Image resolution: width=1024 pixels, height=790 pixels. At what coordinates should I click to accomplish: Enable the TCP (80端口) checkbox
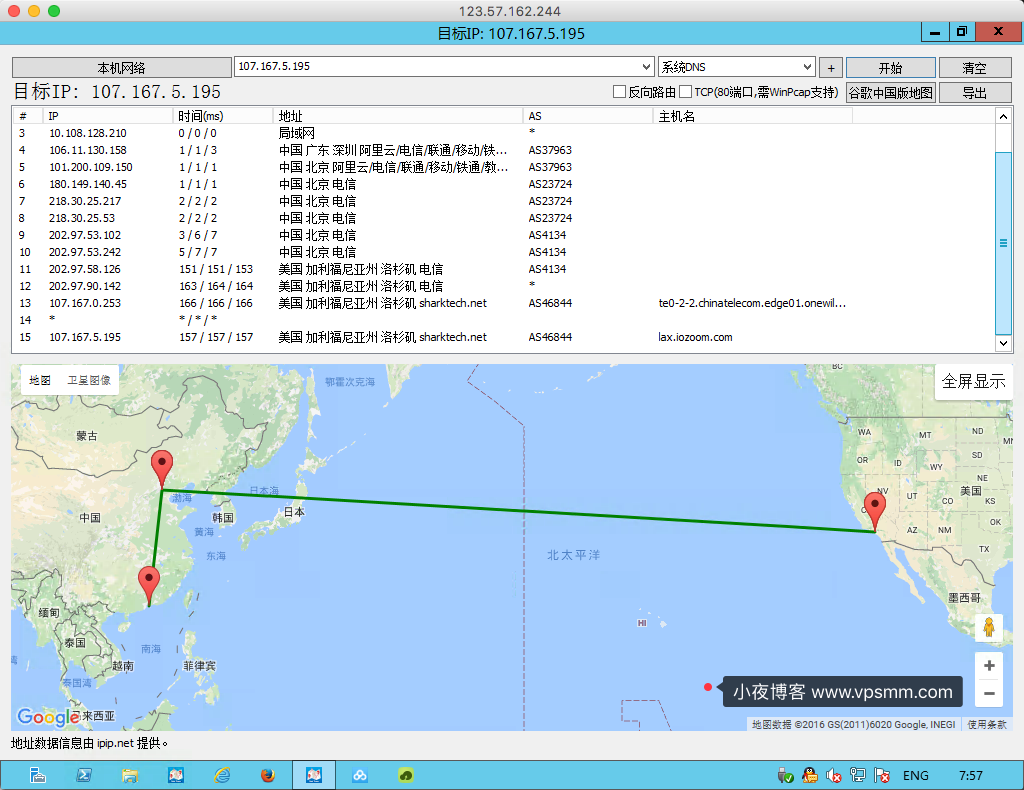685,92
